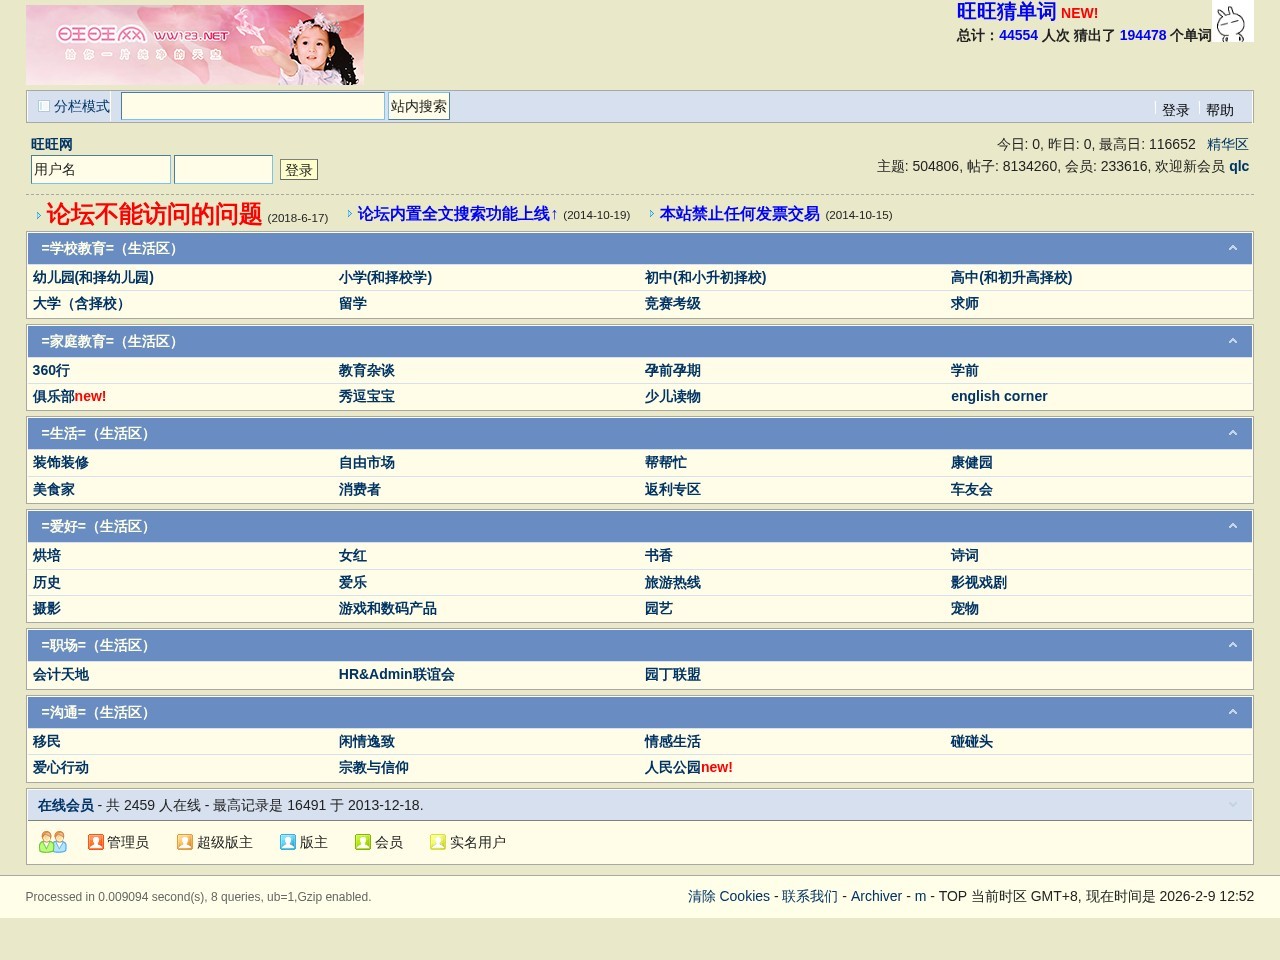Click the 站内搜索 button
The width and height of the screenshot is (1280, 960).
pyautogui.click(x=419, y=106)
